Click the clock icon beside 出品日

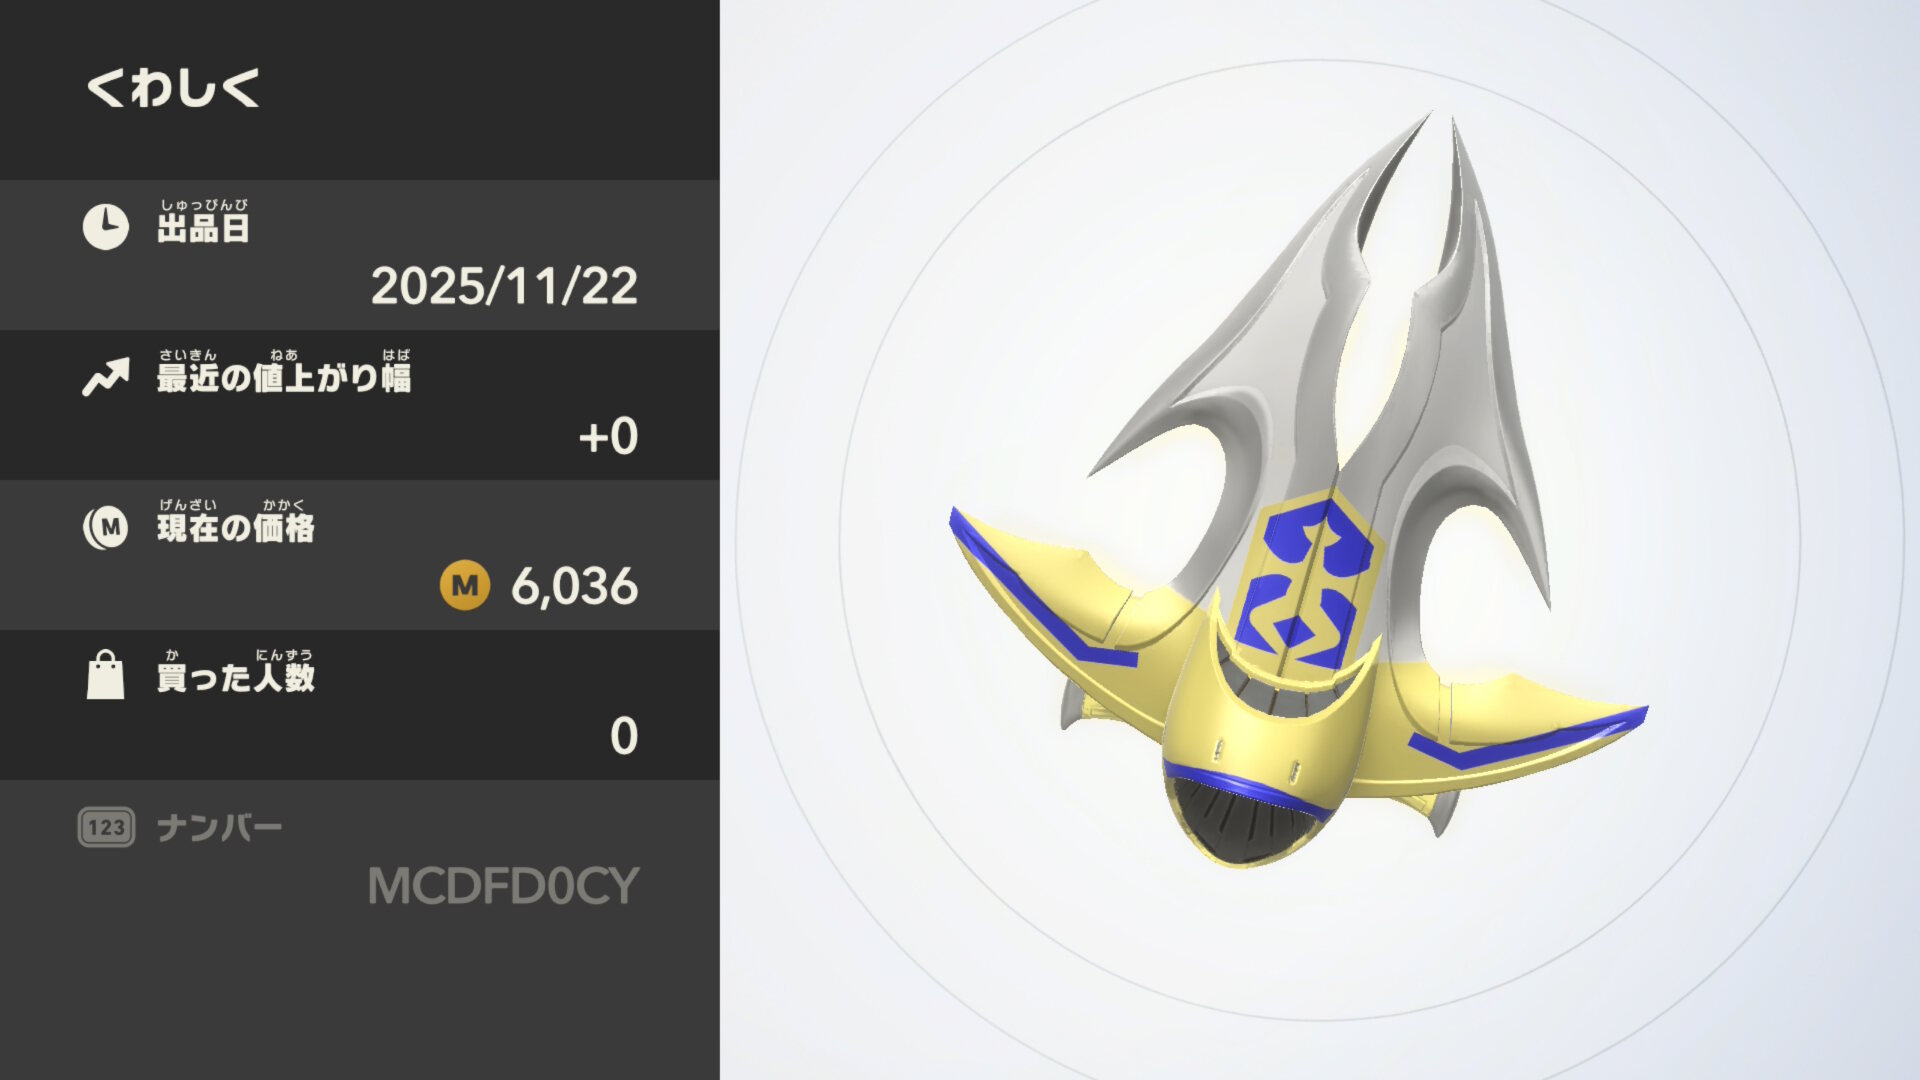106,227
